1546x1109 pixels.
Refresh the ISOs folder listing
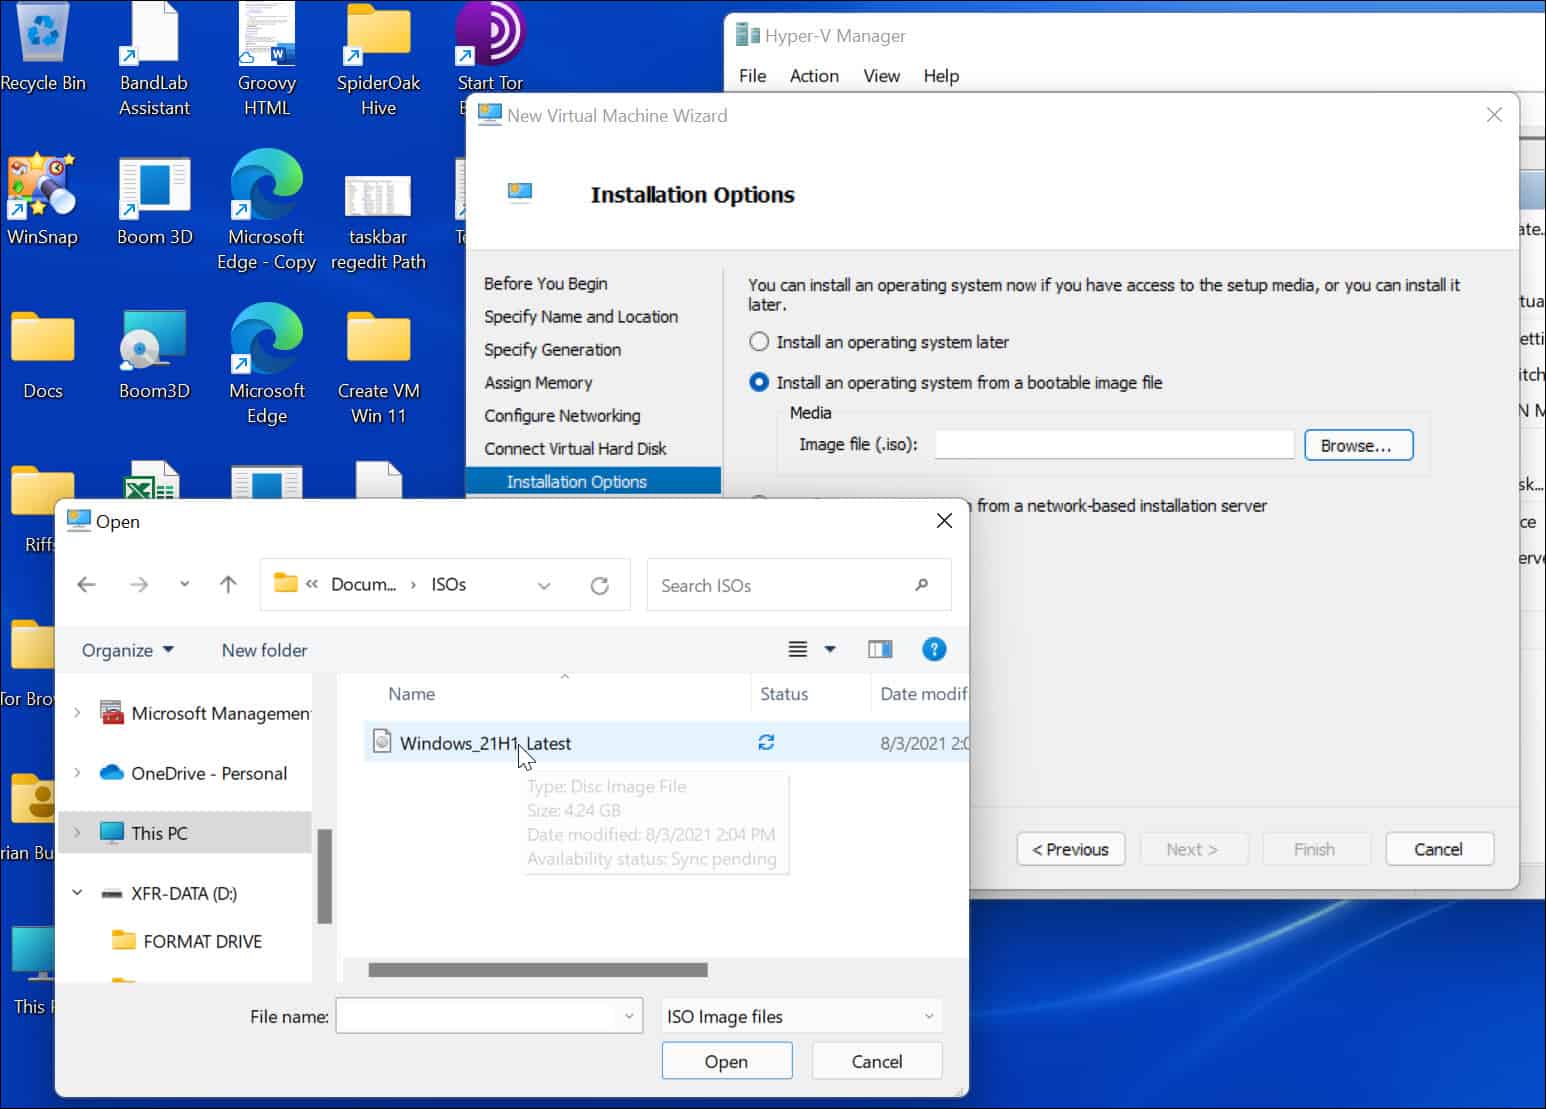[x=599, y=586]
